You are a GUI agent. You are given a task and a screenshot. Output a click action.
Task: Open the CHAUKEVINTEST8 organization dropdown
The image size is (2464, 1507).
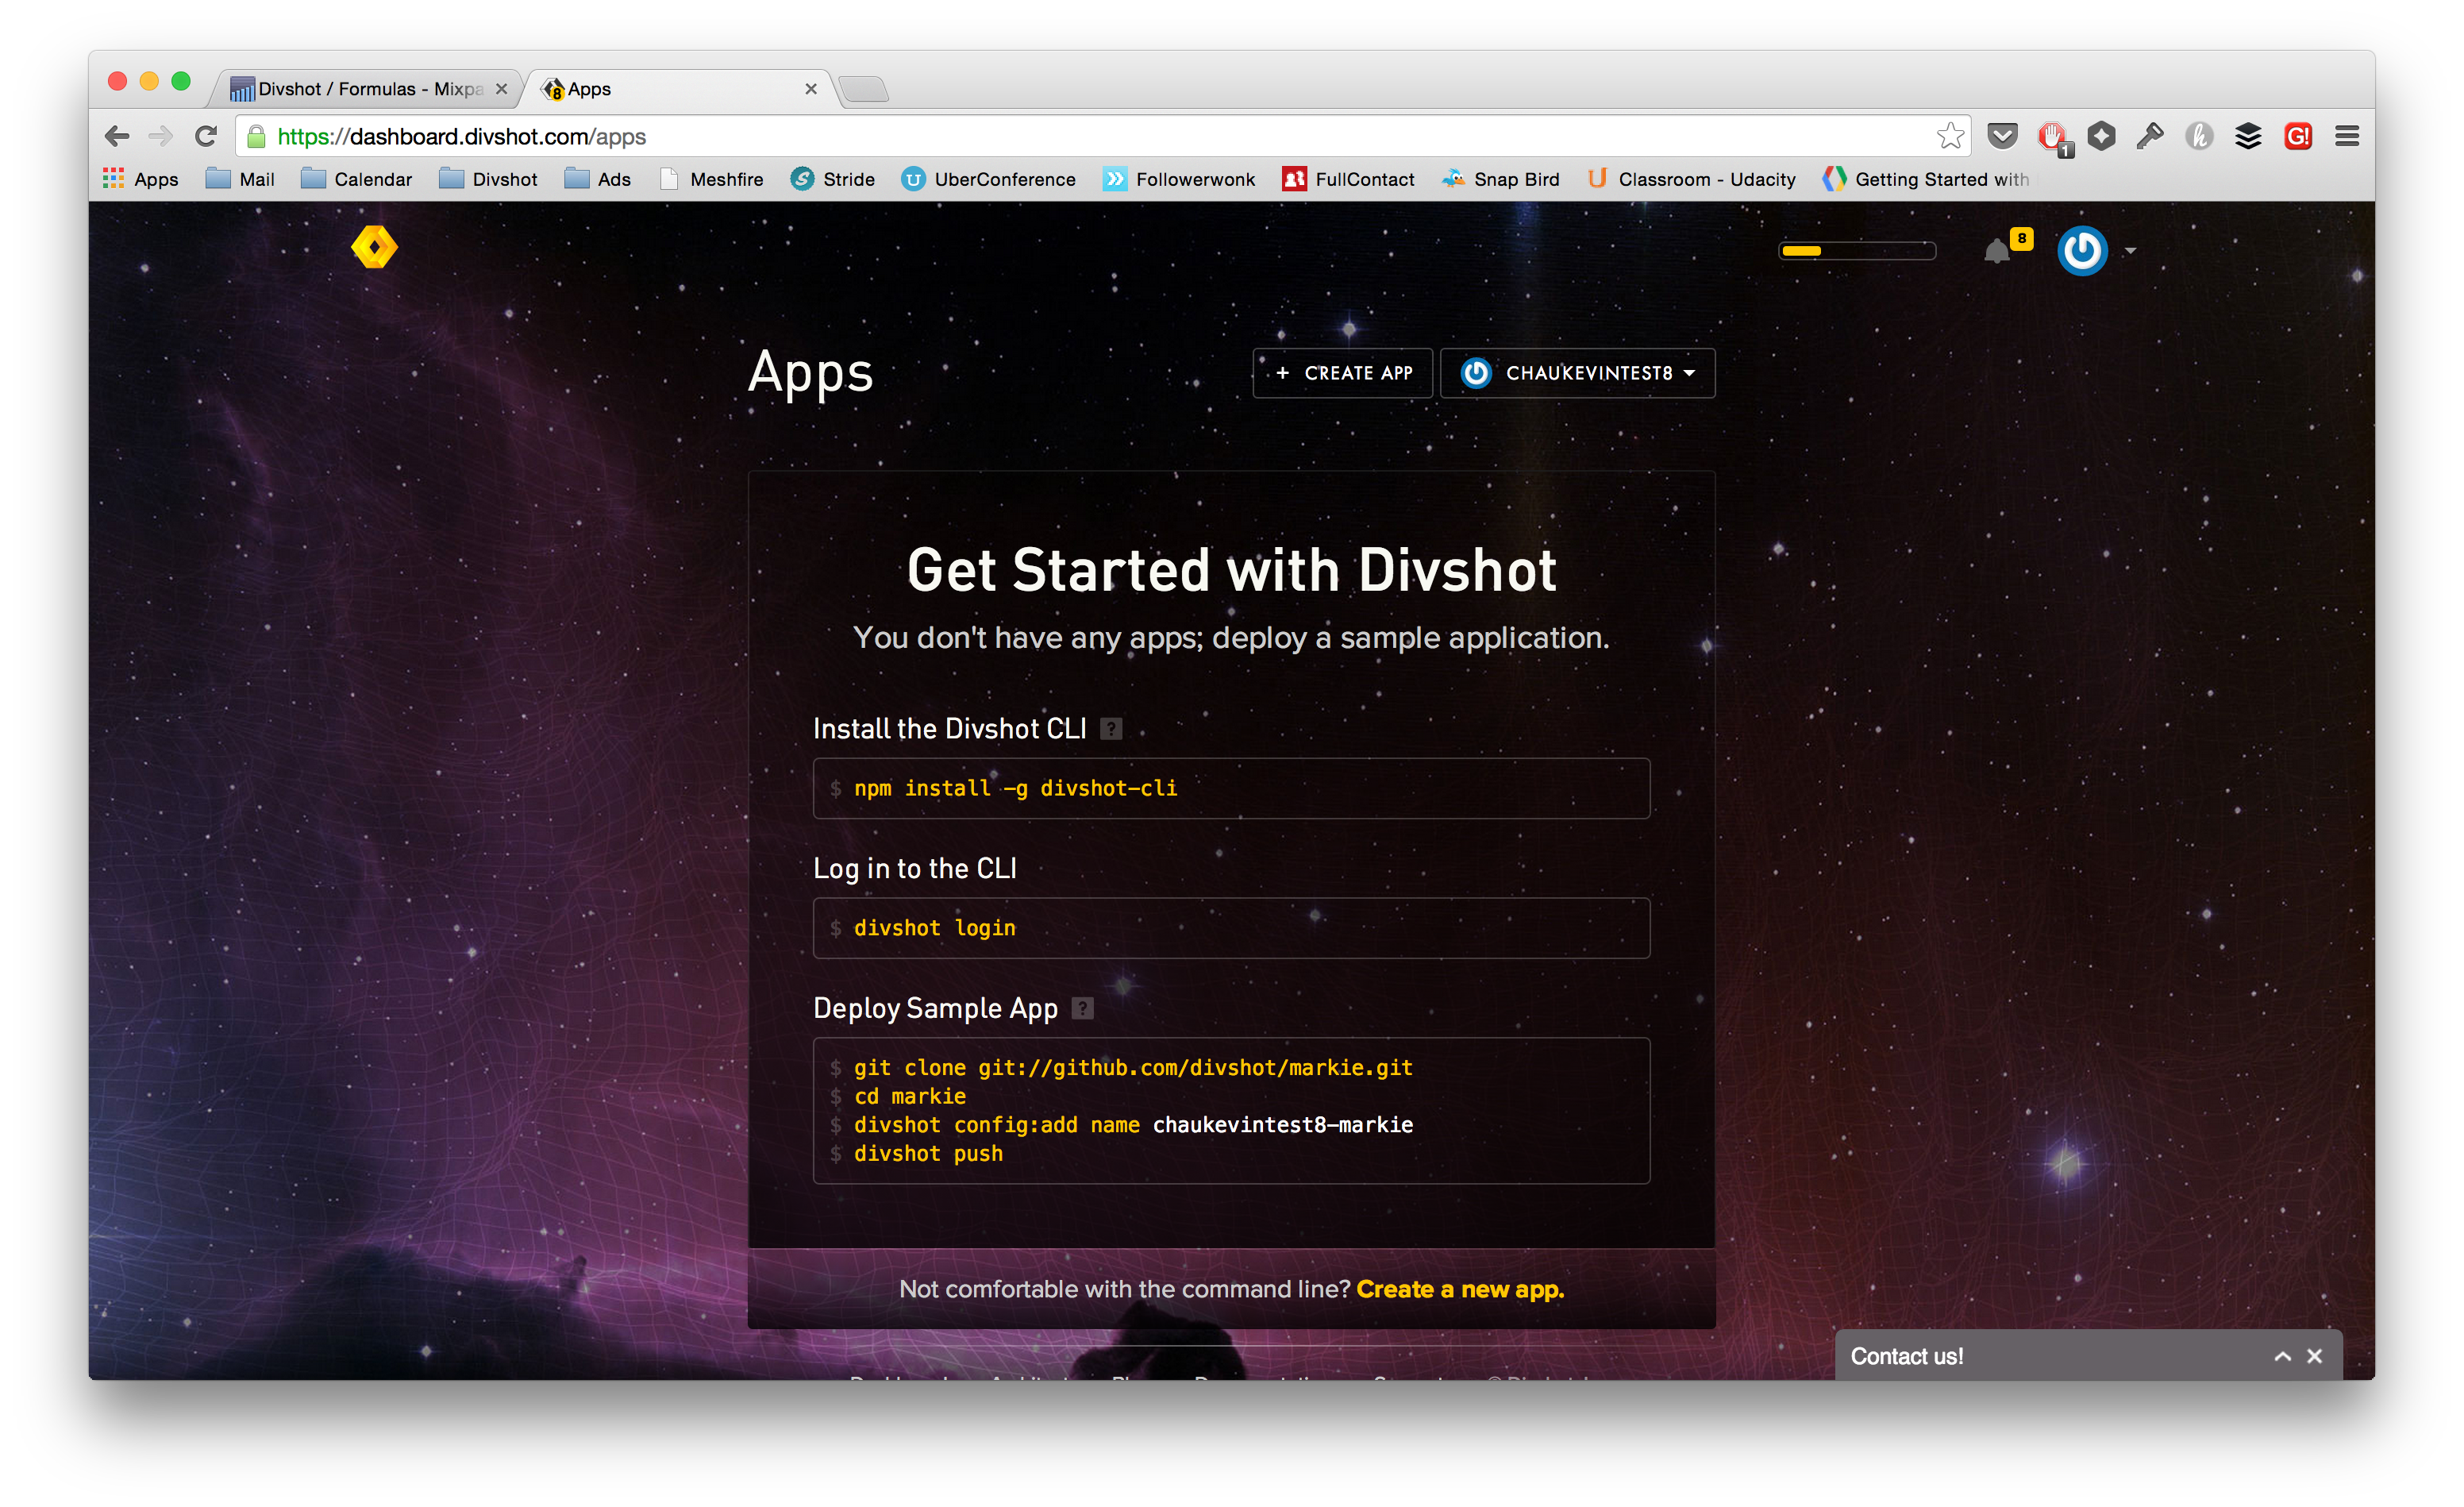click(1578, 373)
